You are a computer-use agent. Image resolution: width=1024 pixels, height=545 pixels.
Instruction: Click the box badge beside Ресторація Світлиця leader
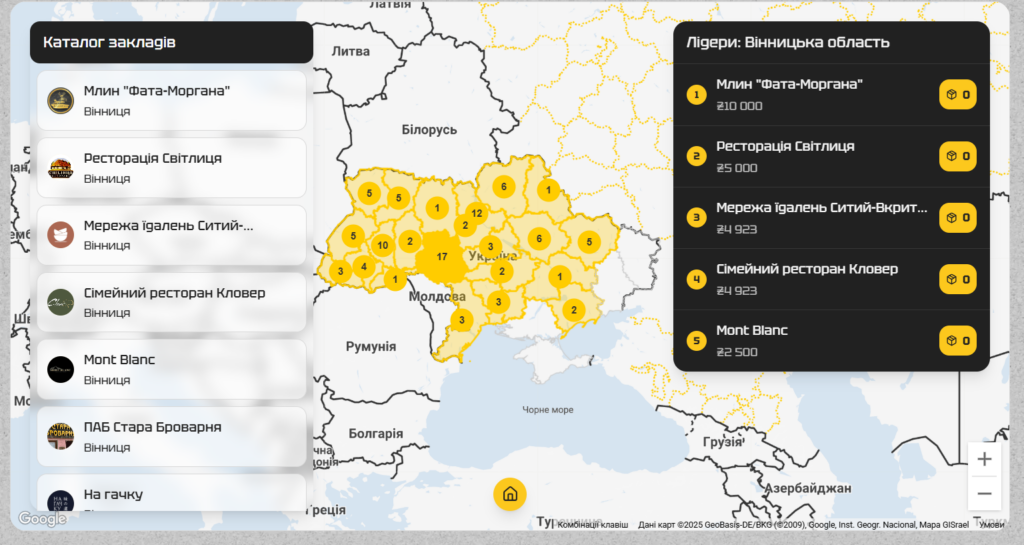[x=957, y=157]
